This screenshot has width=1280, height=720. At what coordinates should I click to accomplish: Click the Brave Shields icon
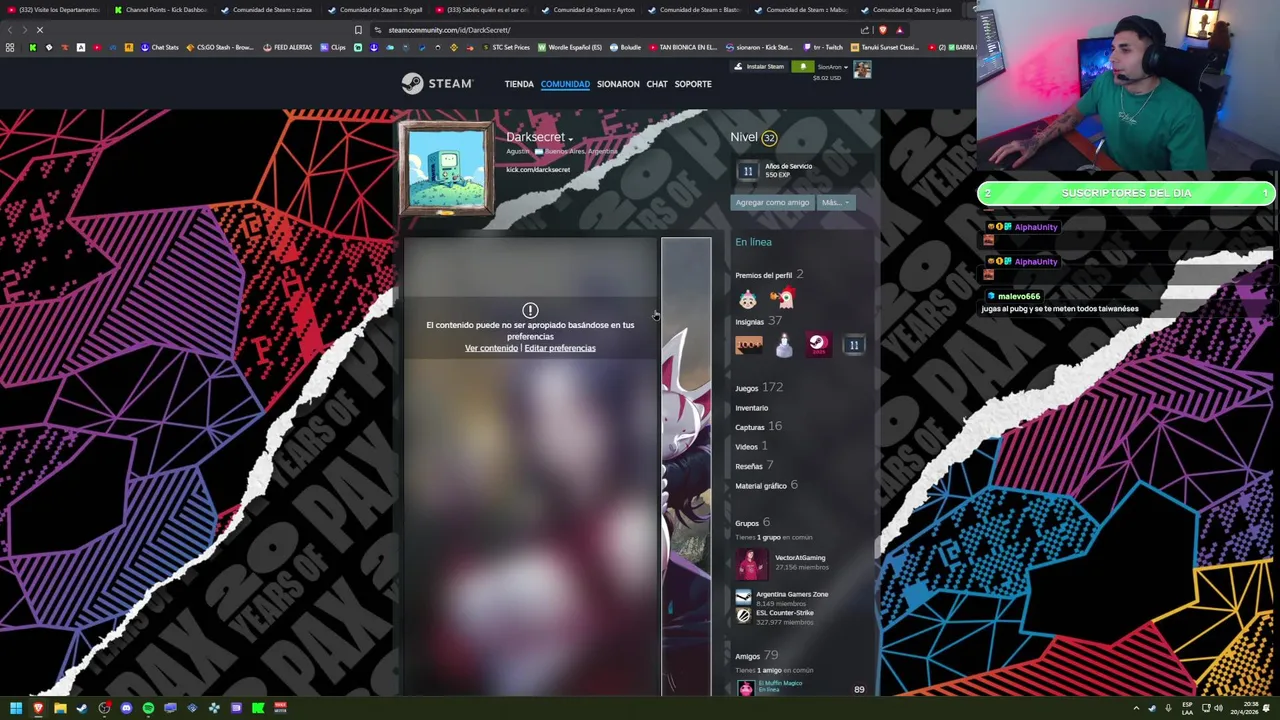(882, 30)
